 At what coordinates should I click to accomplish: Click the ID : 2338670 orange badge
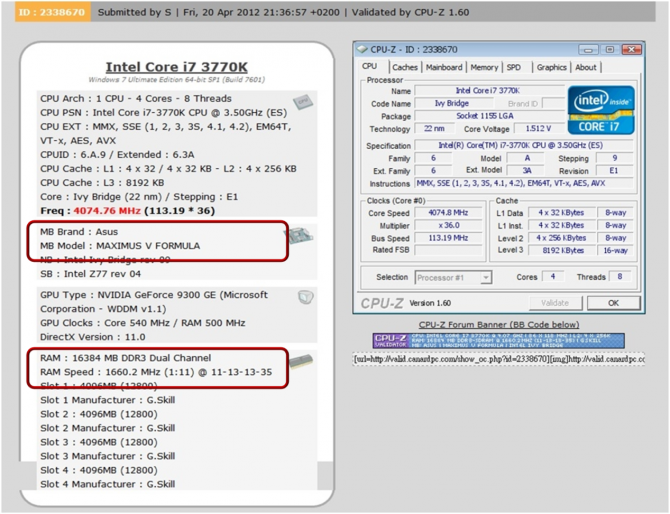[x=52, y=12]
